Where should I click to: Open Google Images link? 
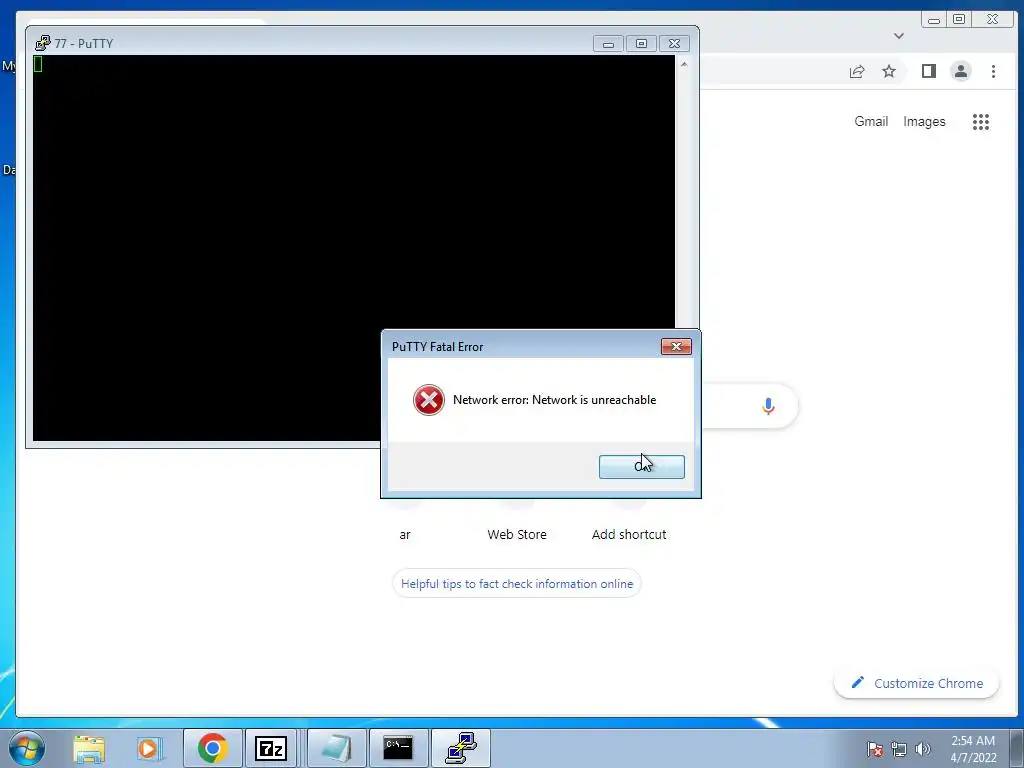(x=924, y=121)
